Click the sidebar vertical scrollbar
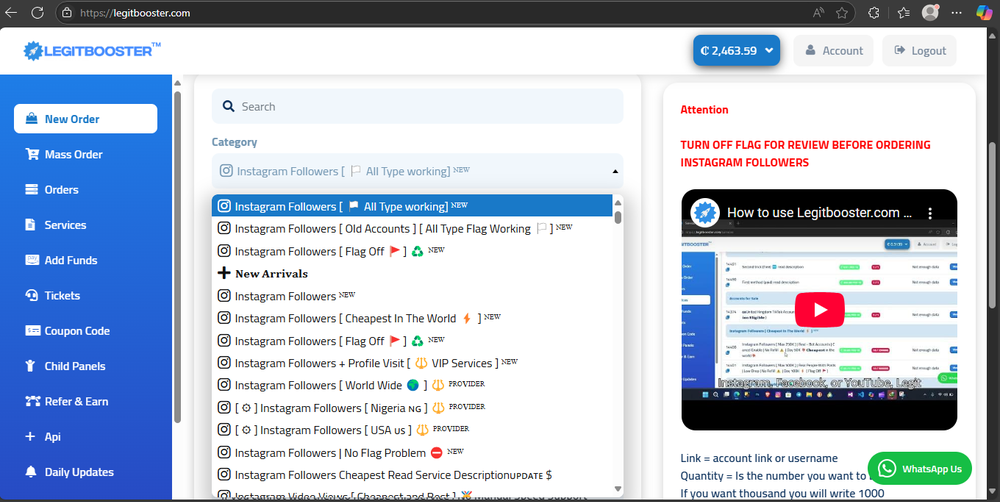Screen dimensions: 1000x502 [177, 255]
